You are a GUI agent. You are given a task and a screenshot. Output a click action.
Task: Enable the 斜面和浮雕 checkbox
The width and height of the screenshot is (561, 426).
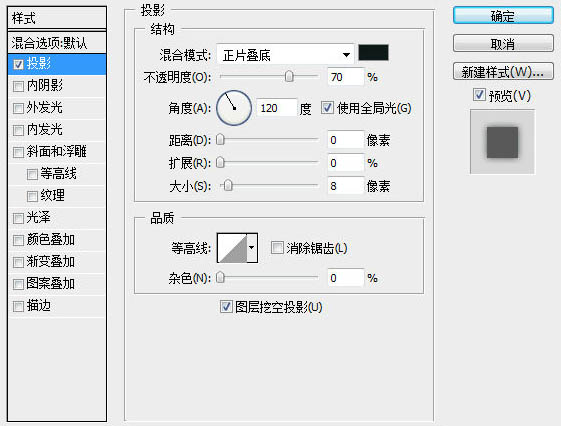(x=18, y=152)
